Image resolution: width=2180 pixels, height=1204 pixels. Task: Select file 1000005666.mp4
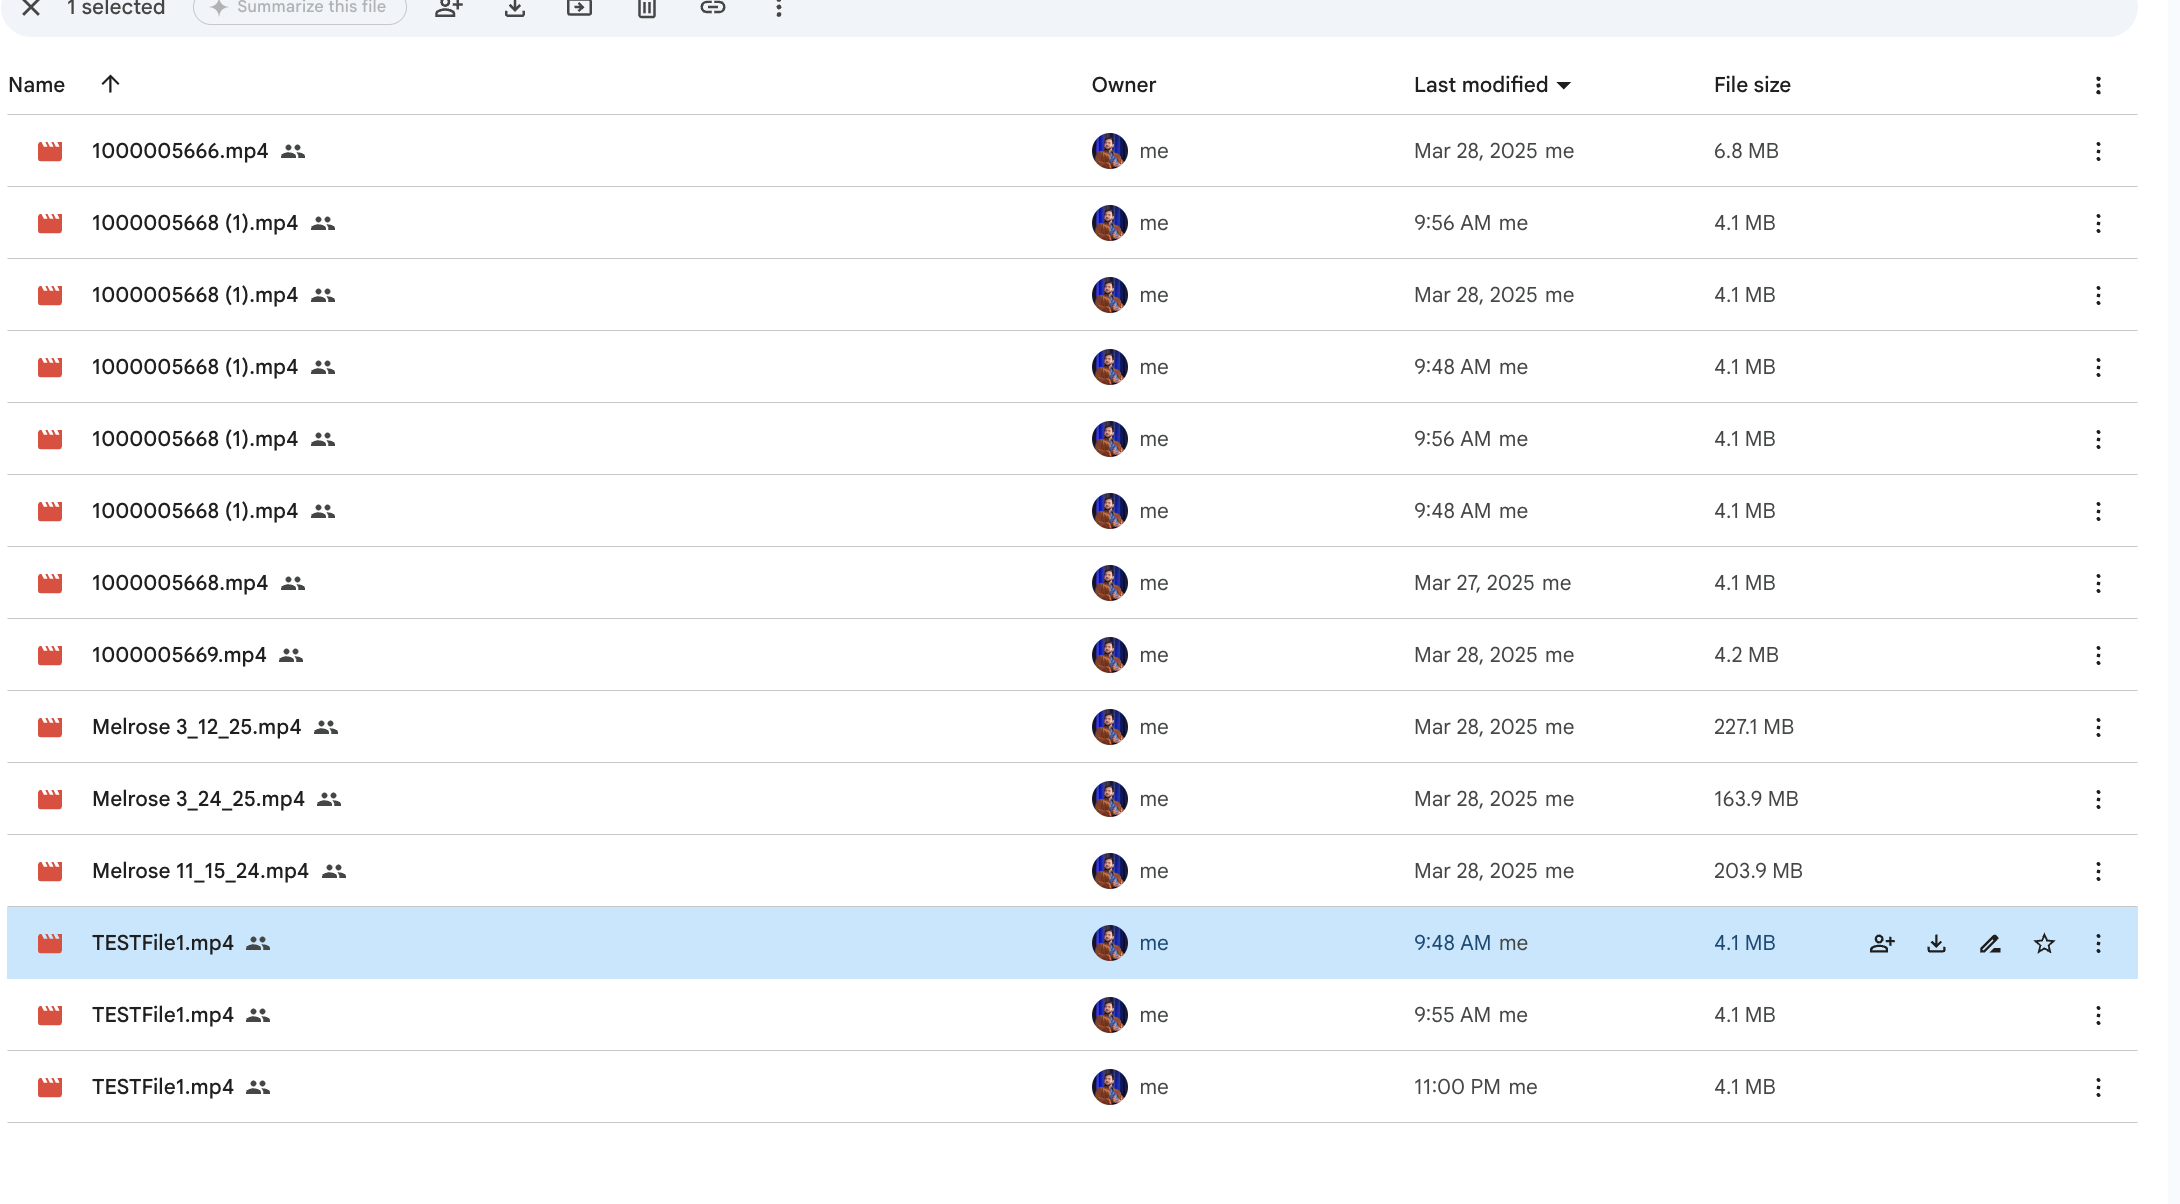(x=1072, y=151)
